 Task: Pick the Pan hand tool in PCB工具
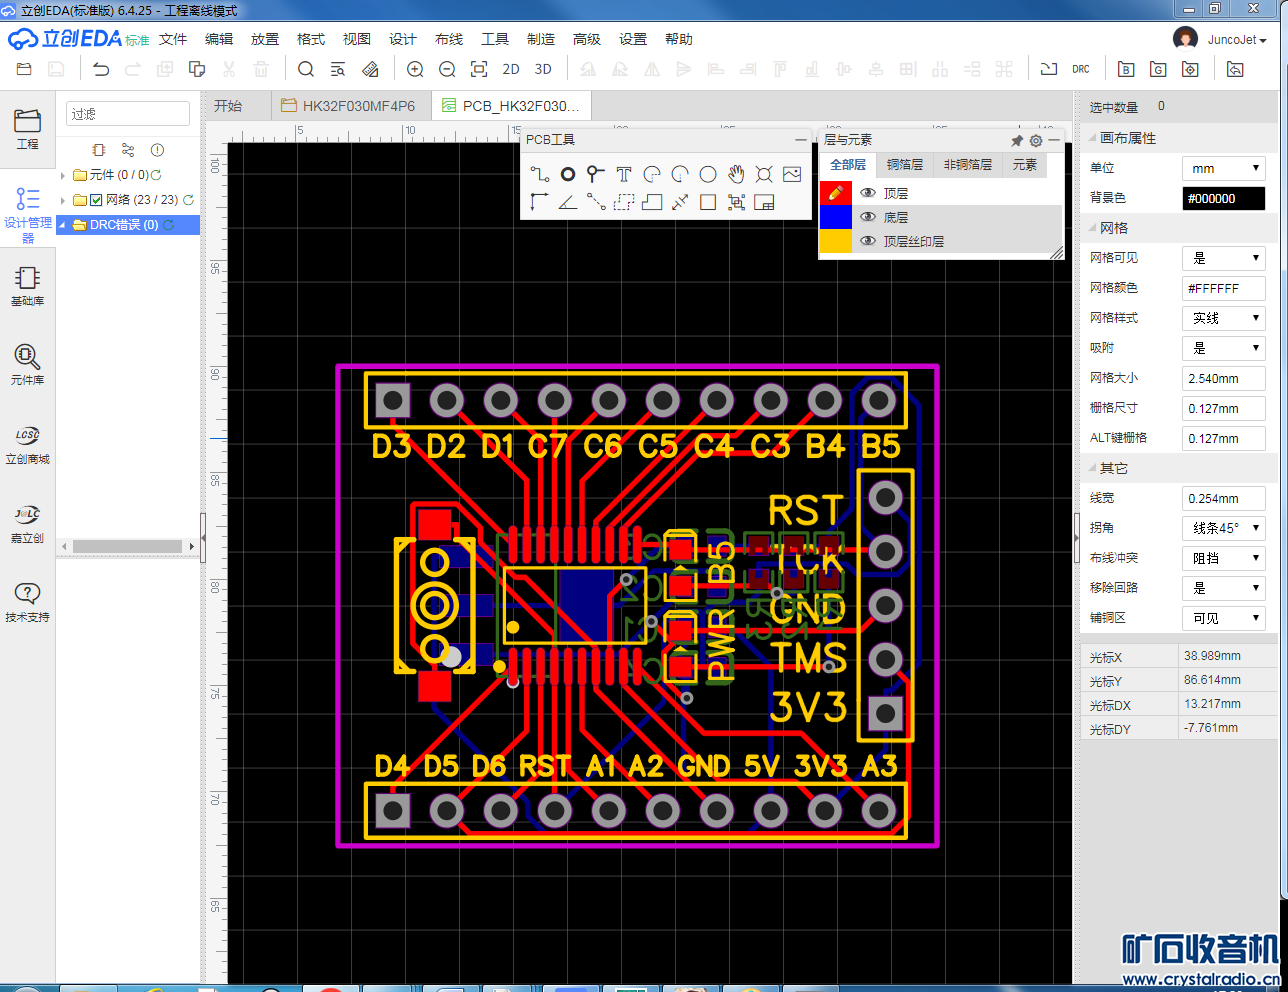coord(736,174)
